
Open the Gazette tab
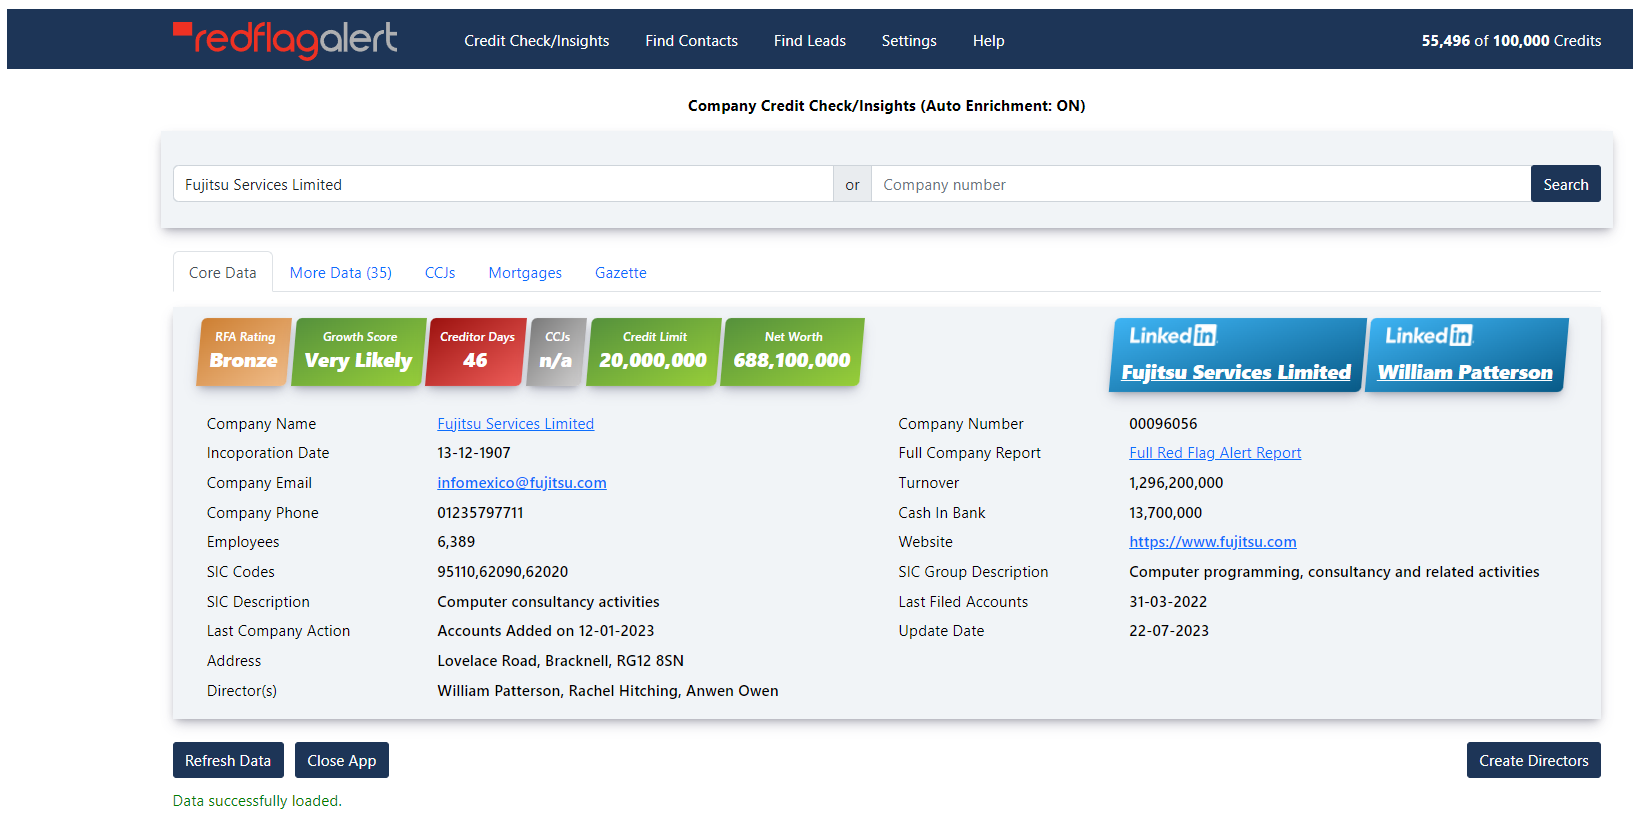621,273
